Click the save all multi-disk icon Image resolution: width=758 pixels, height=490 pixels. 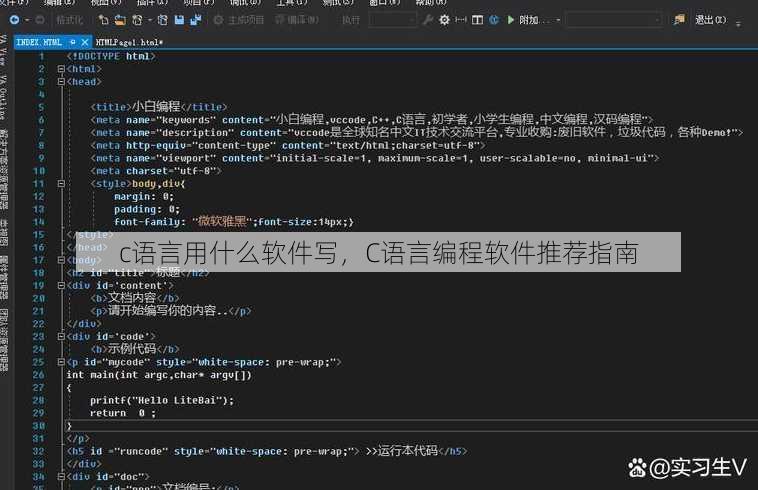(196, 20)
